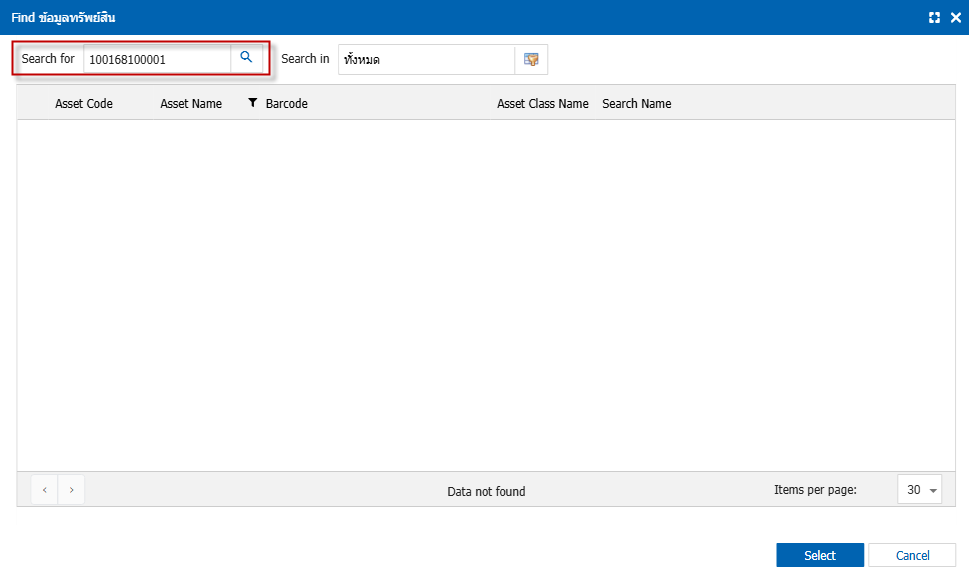Close the Find dialog with X
Screen dimensions: 969x576
coord(955,17)
